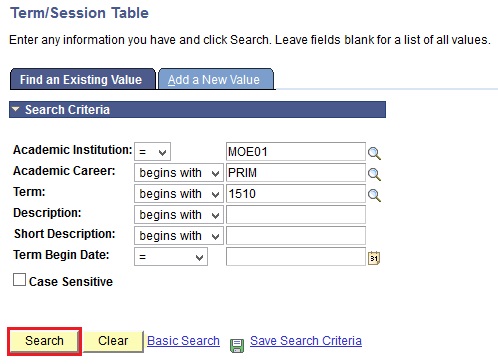Open Academic Institution lookup magnifier
This screenshot has width=498, height=364.
[x=374, y=153]
